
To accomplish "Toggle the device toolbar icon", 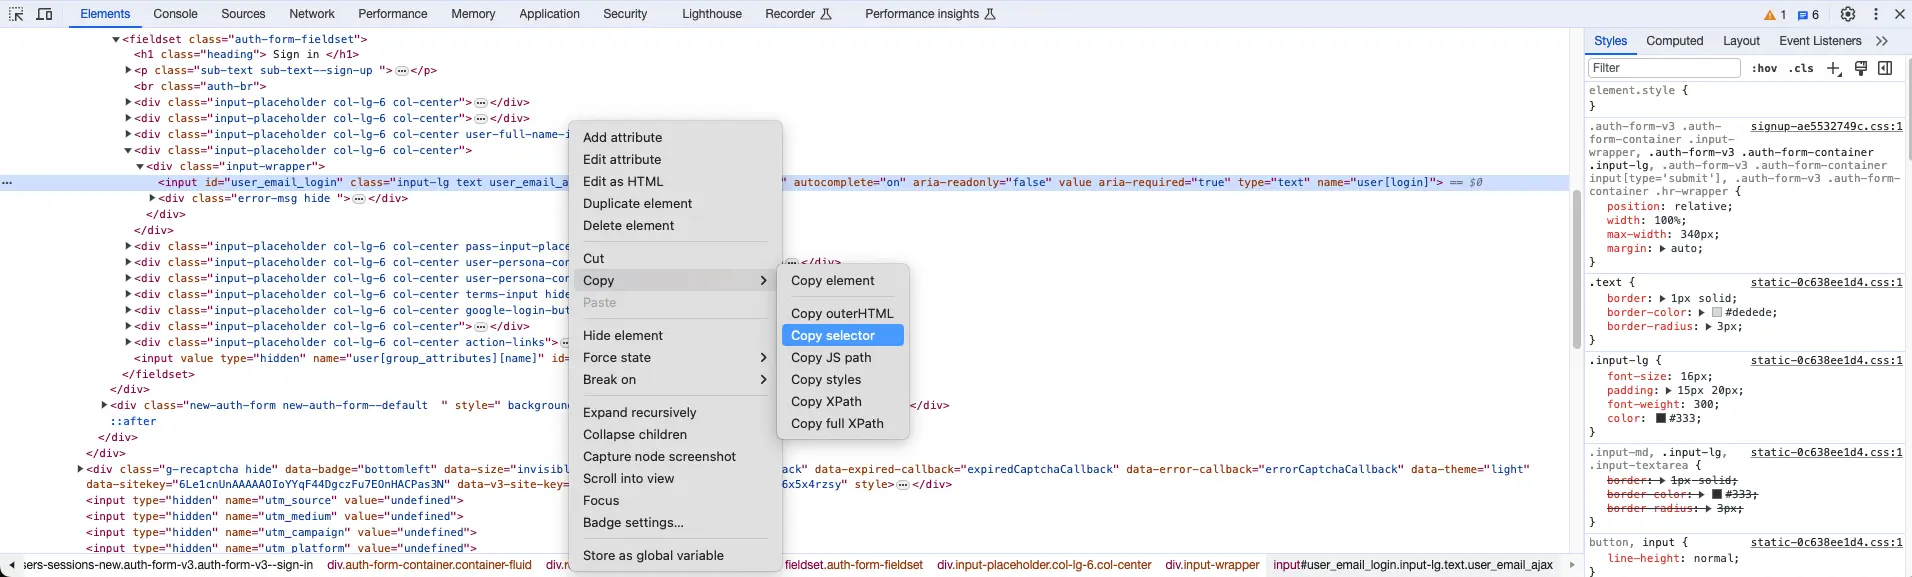I will point(45,14).
